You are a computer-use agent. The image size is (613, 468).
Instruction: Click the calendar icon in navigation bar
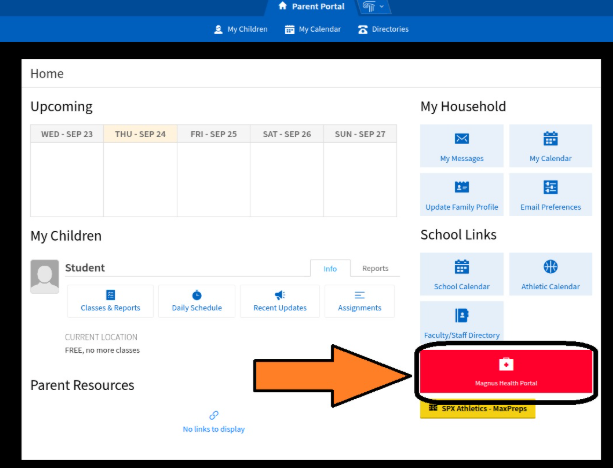click(289, 29)
